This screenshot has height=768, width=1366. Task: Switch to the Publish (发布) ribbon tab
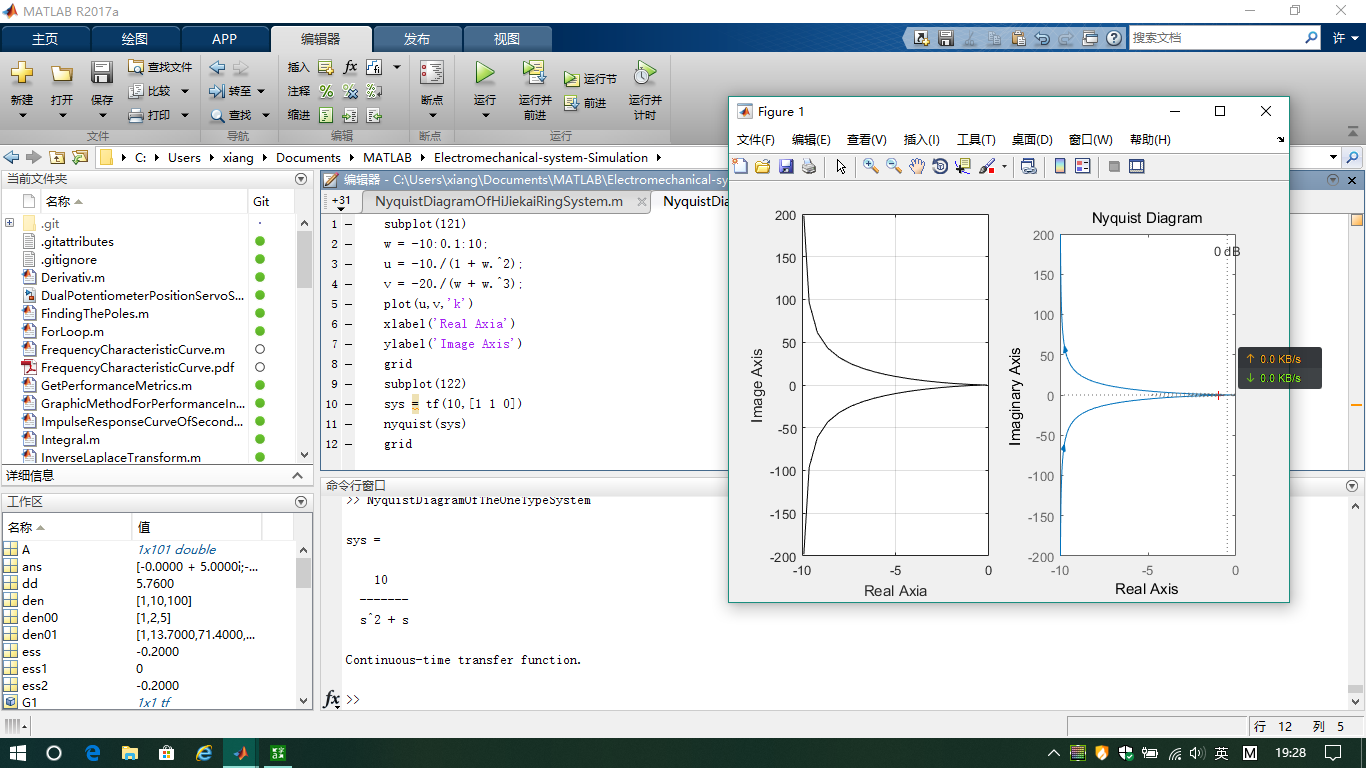(417, 39)
